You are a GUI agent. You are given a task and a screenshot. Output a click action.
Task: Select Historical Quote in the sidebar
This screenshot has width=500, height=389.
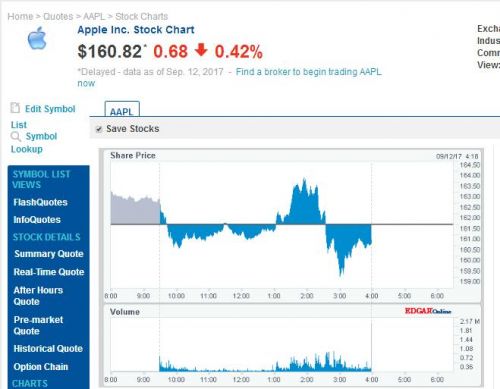48,349
